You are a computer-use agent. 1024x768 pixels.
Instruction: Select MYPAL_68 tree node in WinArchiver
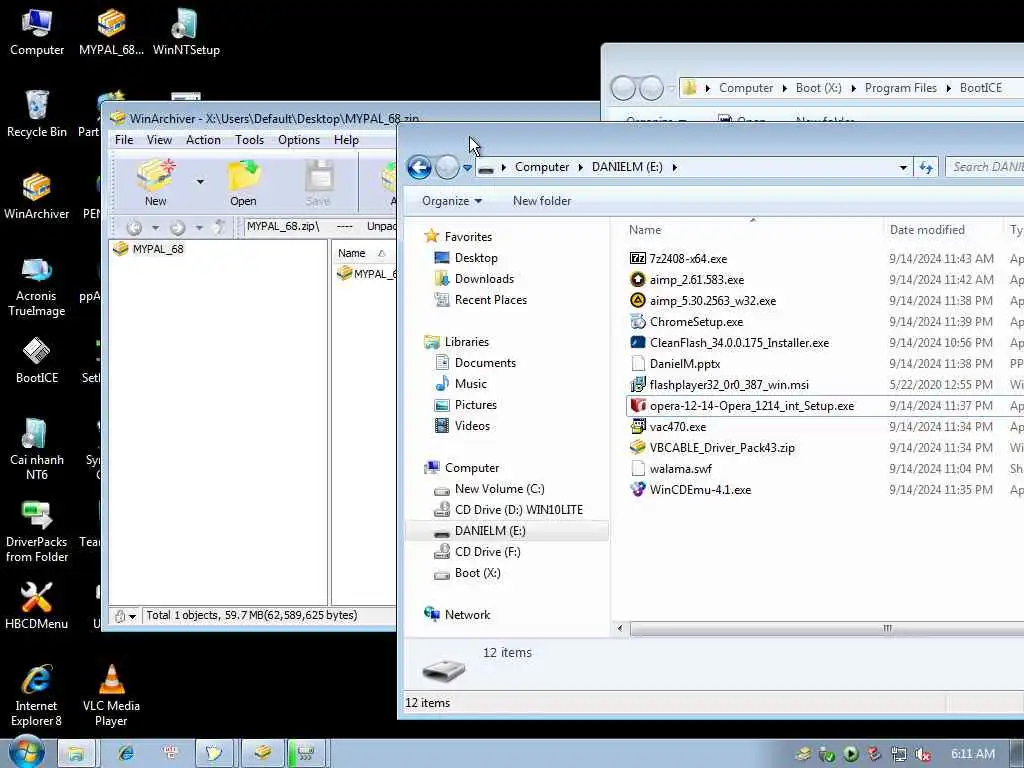[157, 249]
